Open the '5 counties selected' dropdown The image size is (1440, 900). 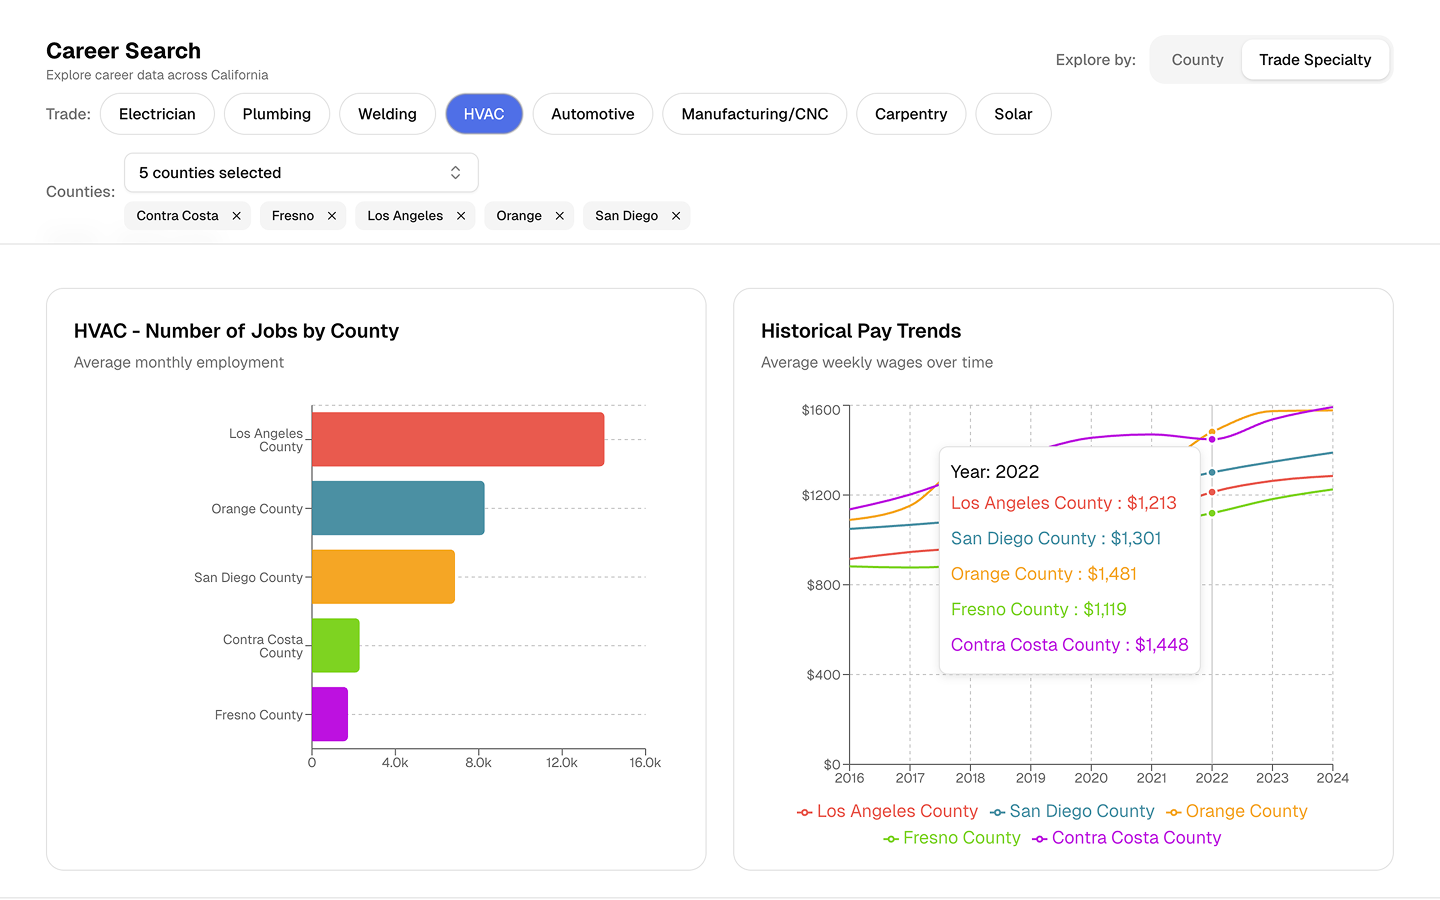[x=300, y=172]
